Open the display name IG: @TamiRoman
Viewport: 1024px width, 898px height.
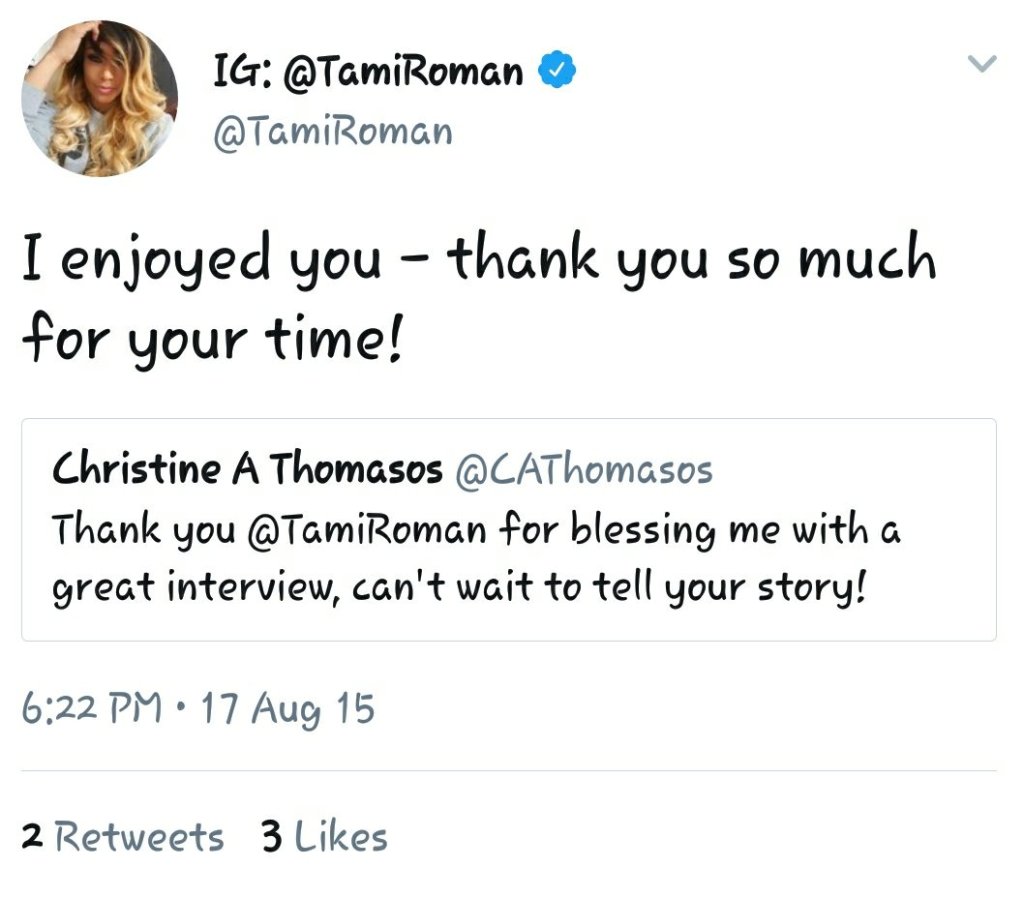click(x=368, y=72)
